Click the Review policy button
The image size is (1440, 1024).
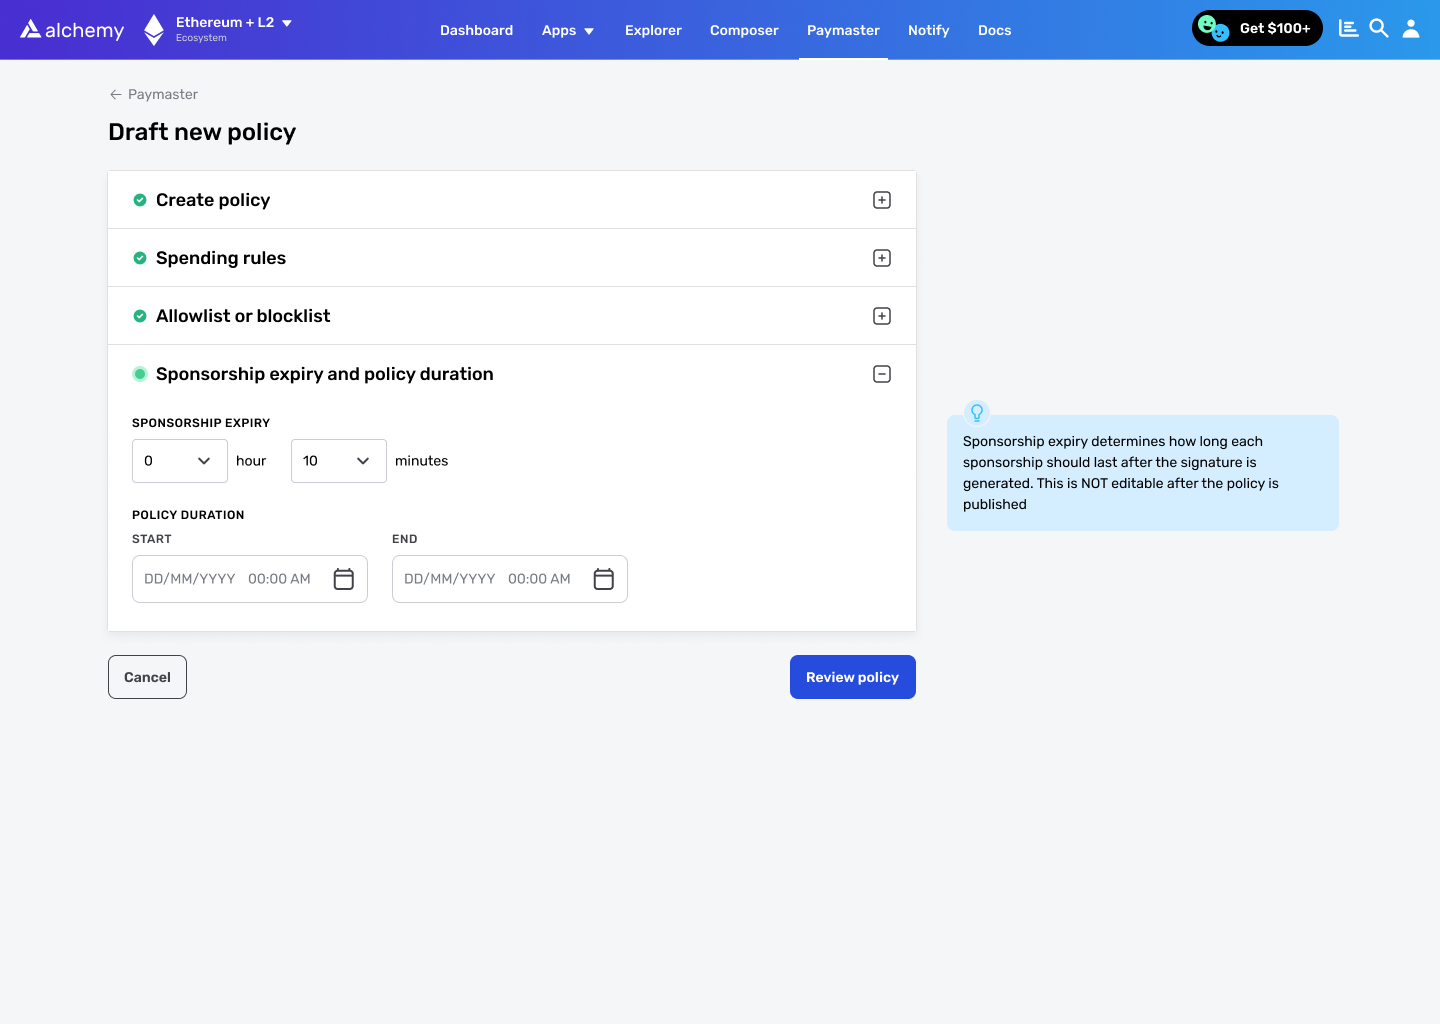coord(853,677)
